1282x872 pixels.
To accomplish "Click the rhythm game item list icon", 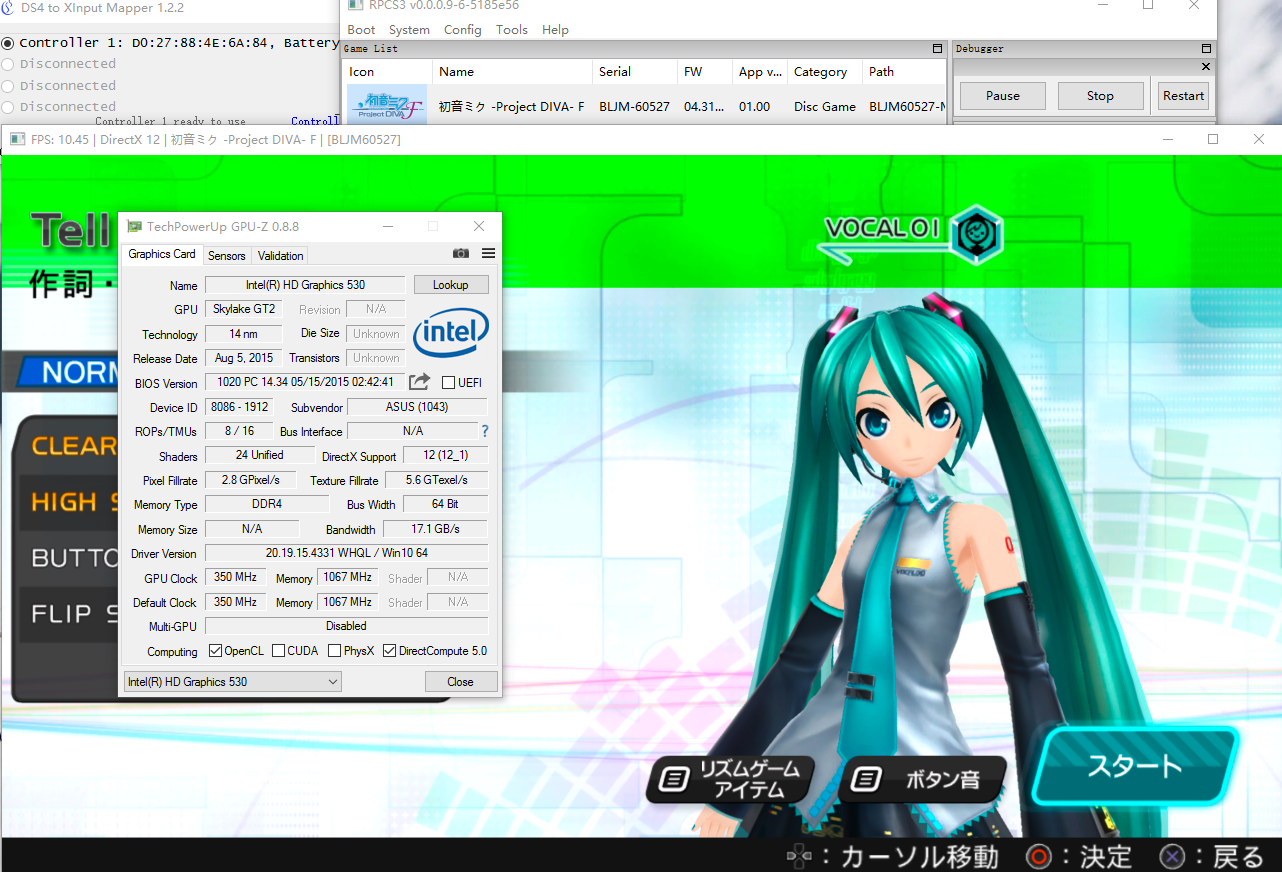I will tap(675, 779).
